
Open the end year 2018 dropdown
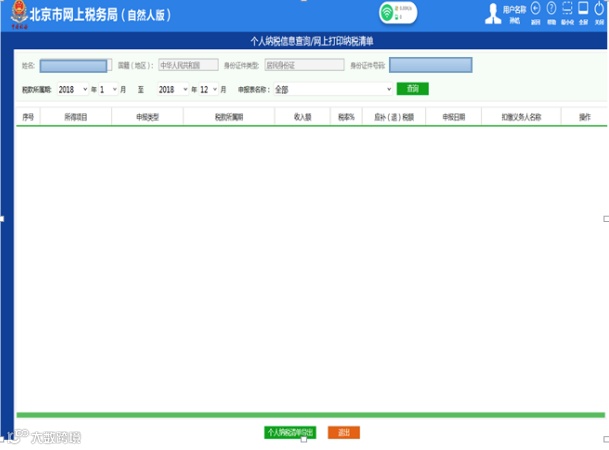[173, 90]
